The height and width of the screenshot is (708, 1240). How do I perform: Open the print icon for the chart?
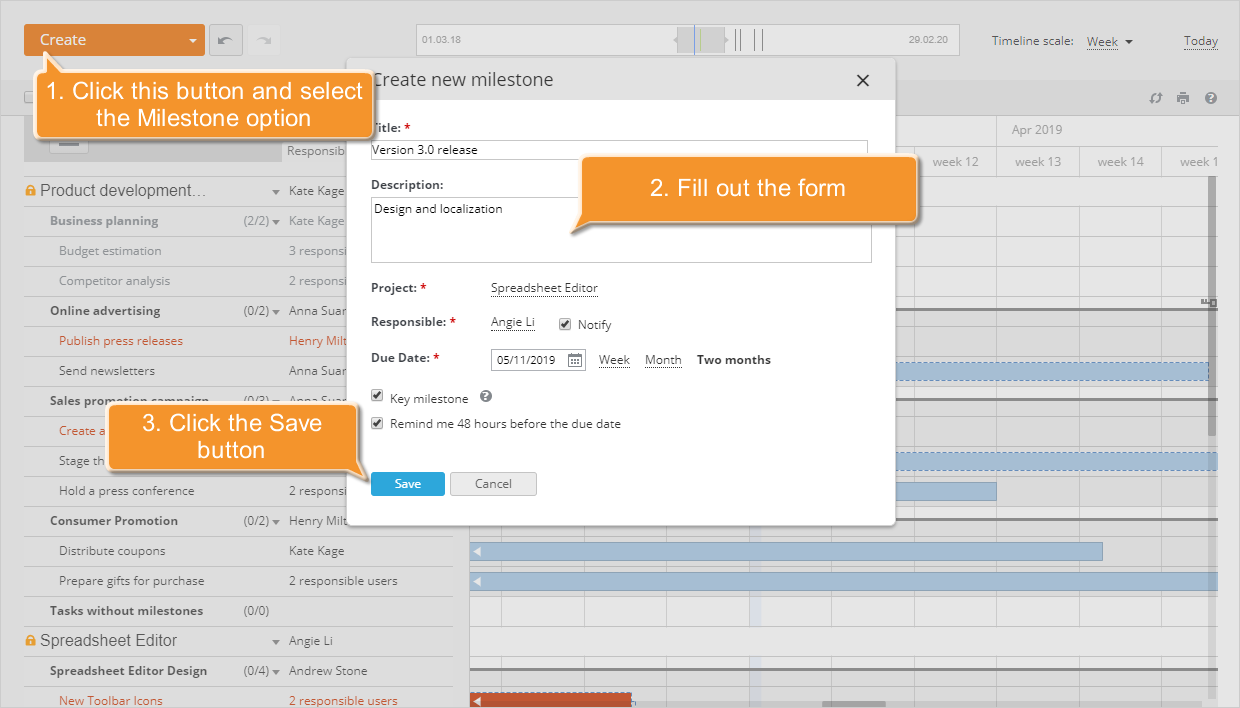(x=1183, y=99)
